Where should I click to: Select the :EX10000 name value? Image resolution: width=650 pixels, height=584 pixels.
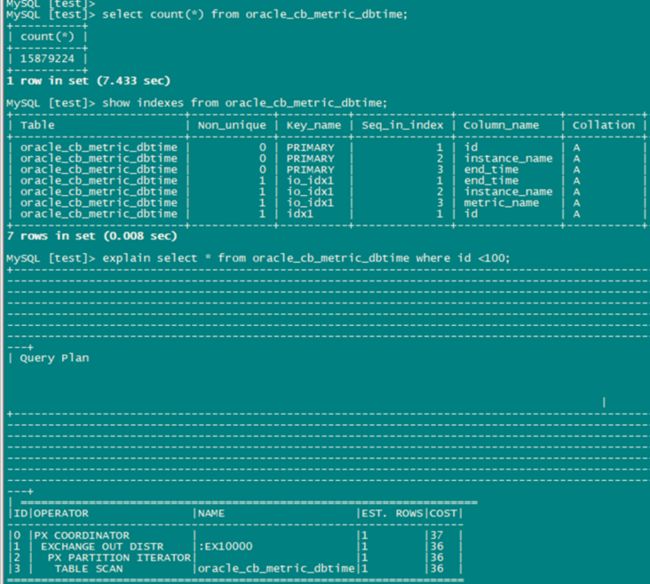(226, 546)
